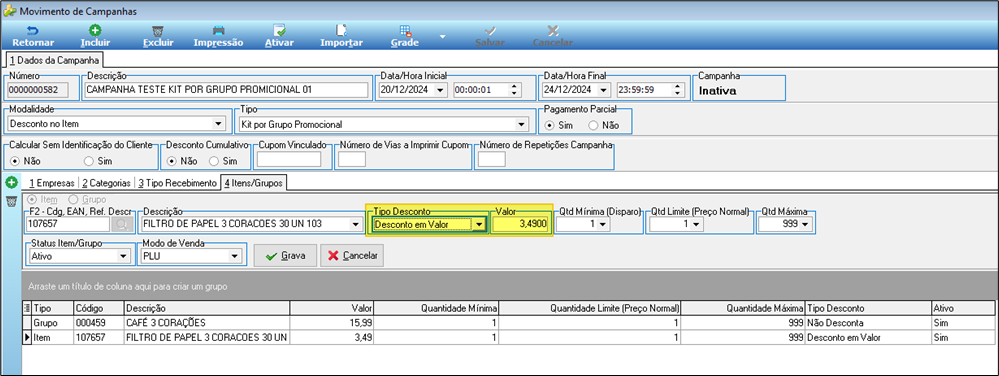Select Sim for Desconto Cumulativo
This screenshot has width=999, height=376.
click(x=214, y=161)
